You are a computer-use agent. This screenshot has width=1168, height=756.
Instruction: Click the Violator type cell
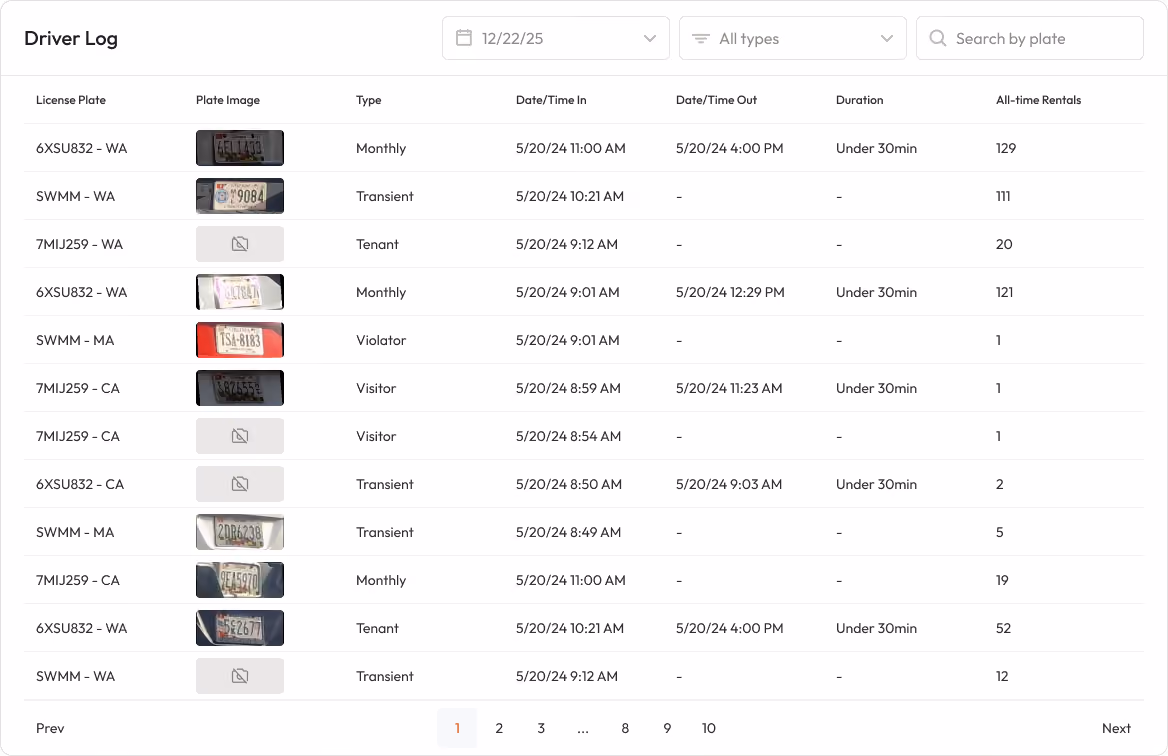pos(381,340)
